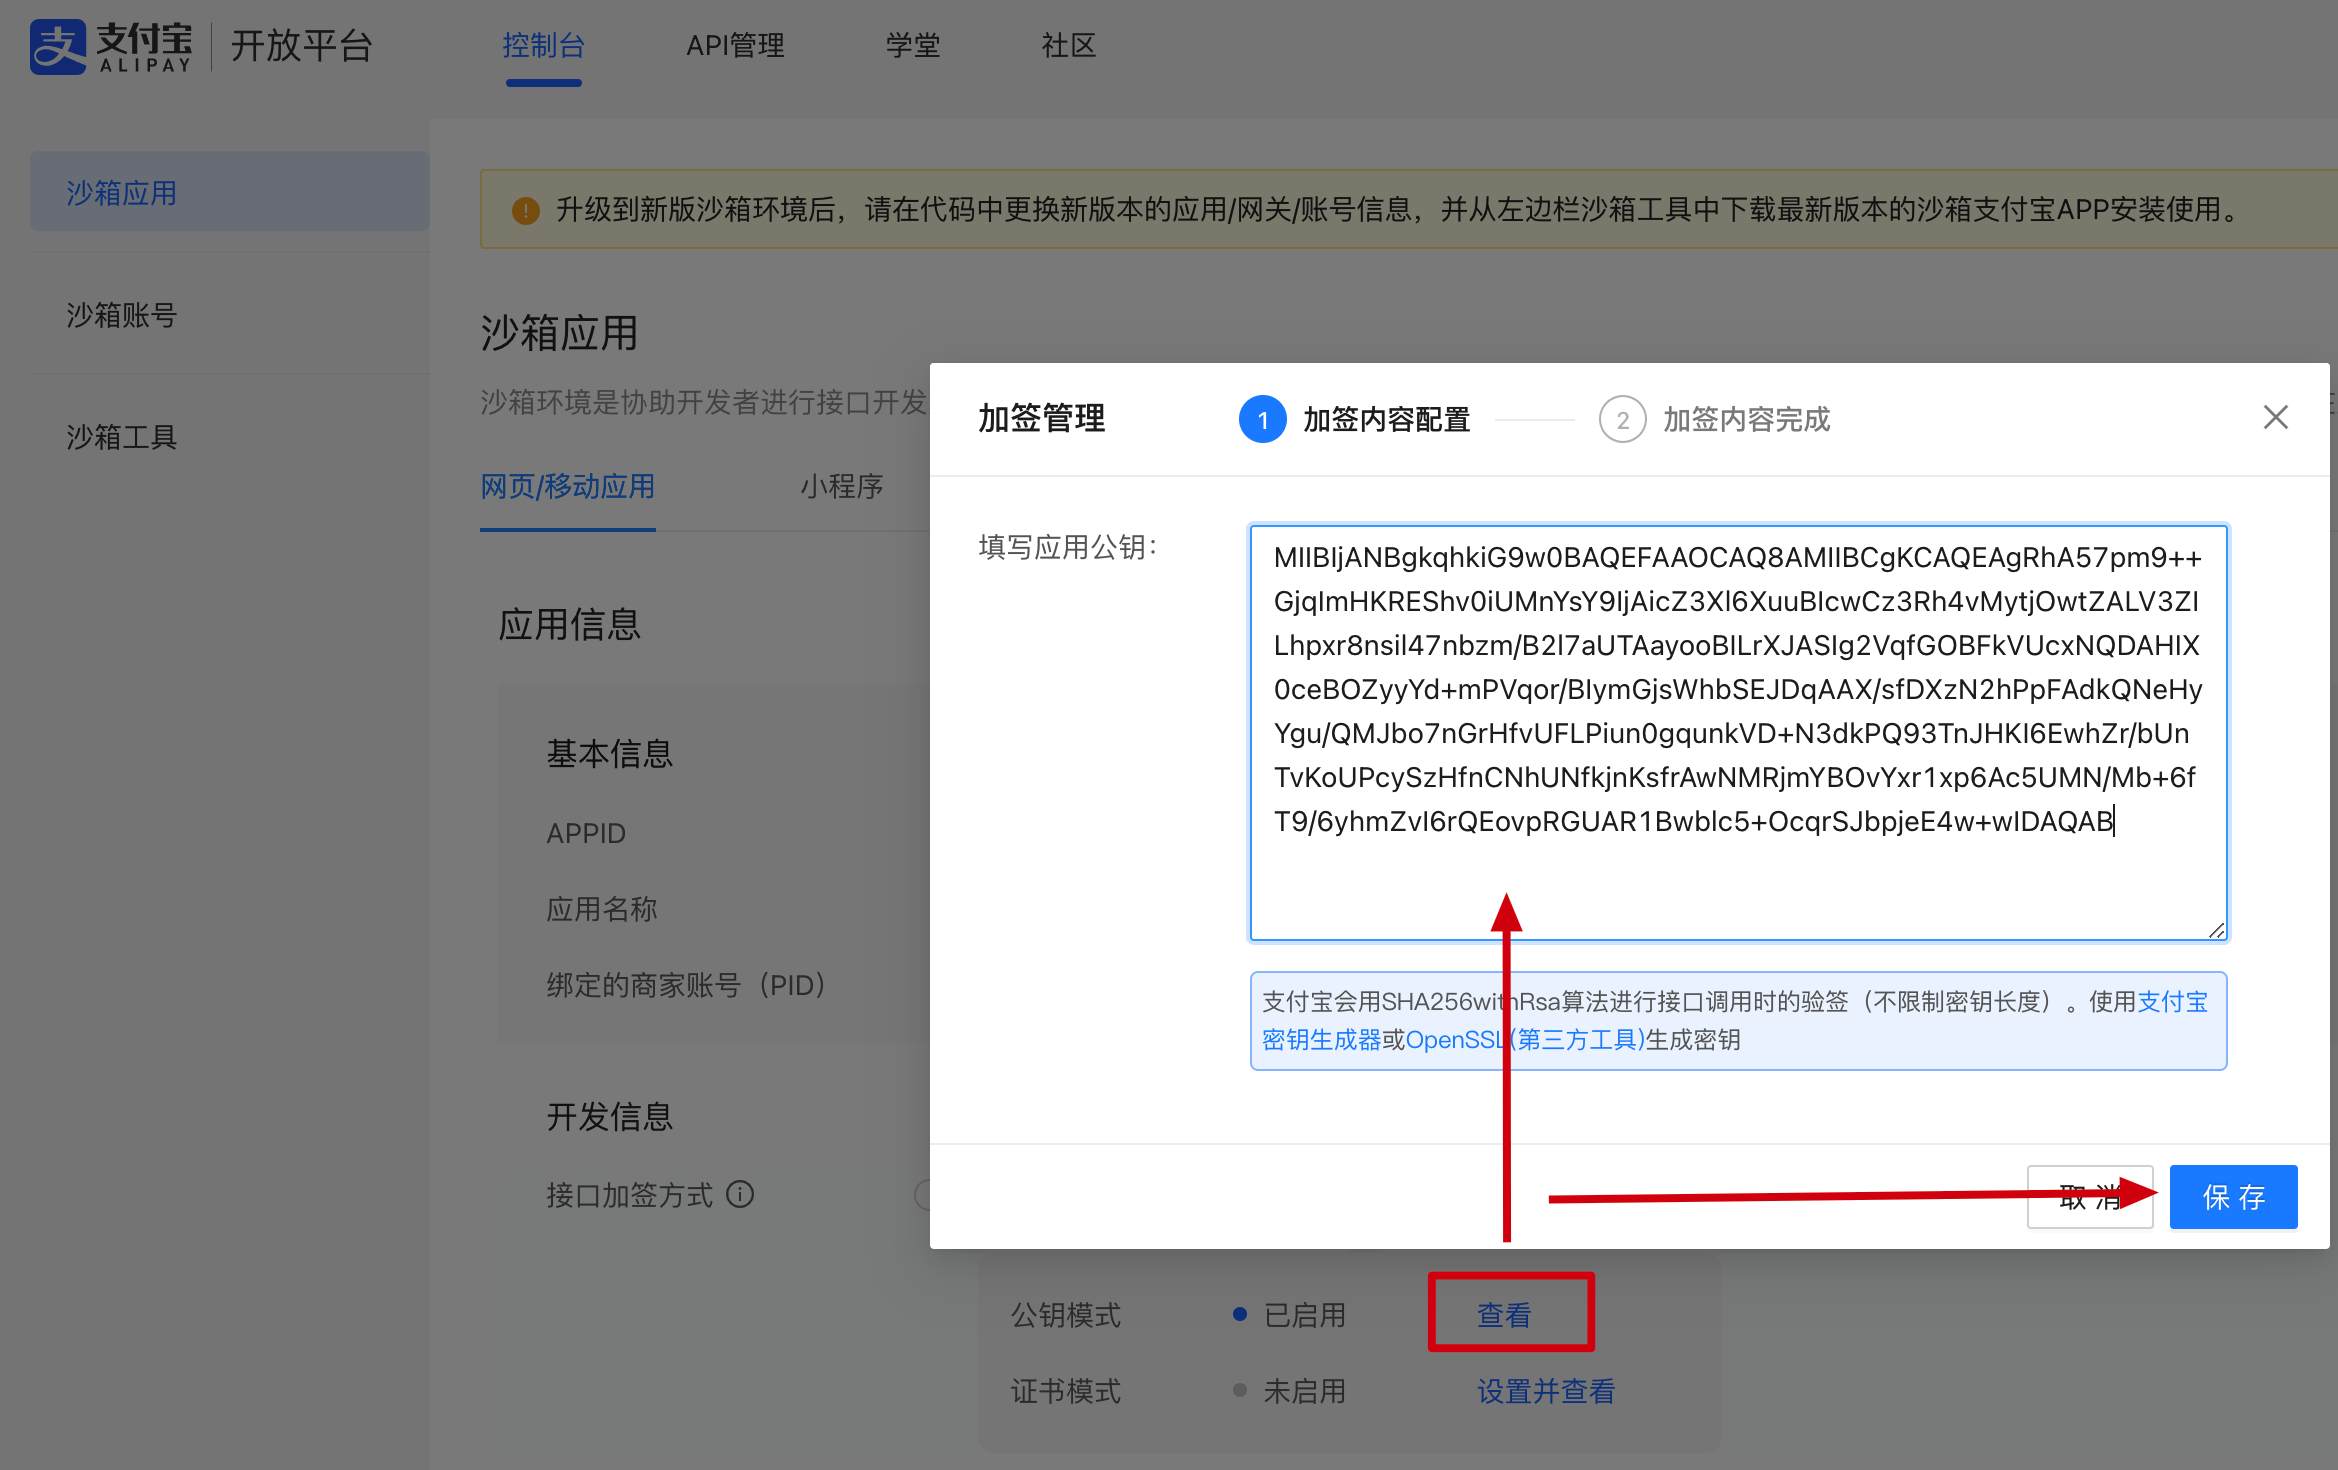Image resolution: width=2338 pixels, height=1470 pixels.
Task: Click the 加签管理 dialog title
Action: pyautogui.click(x=1041, y=418)
